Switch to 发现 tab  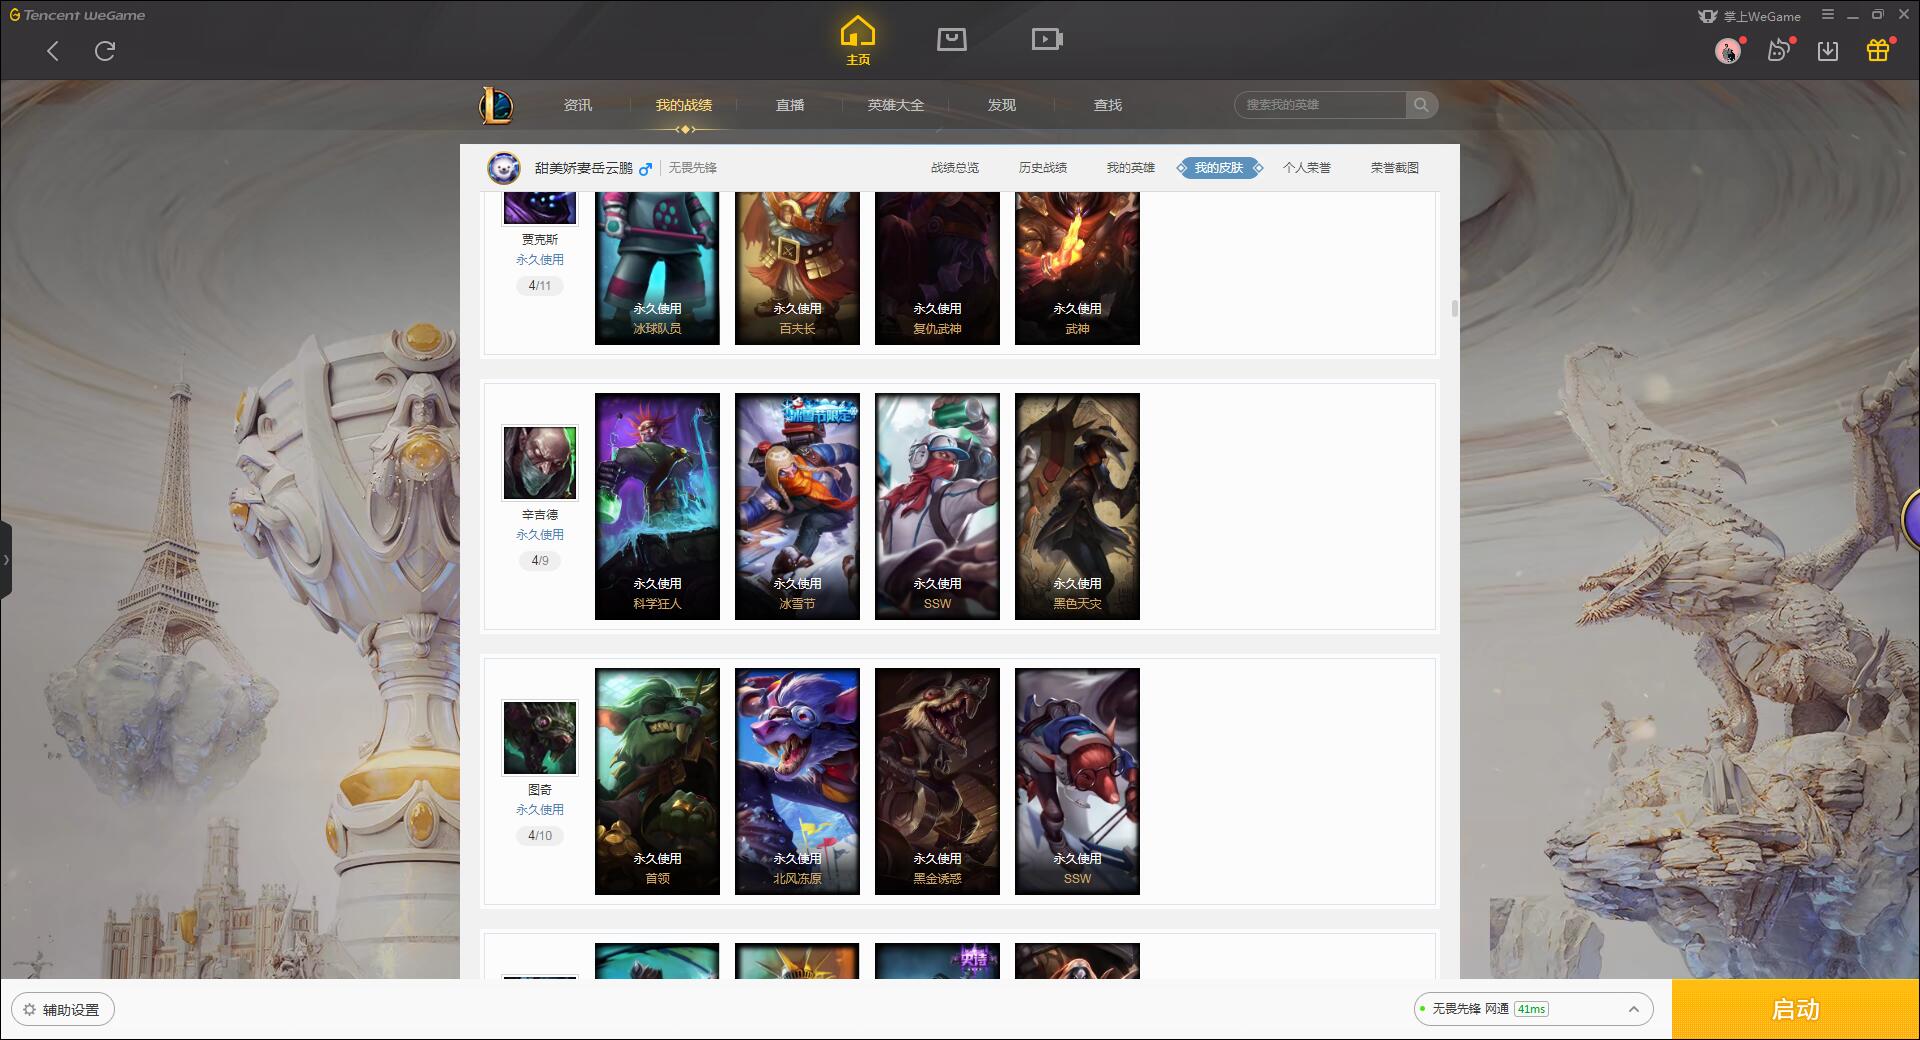(1002, 105)
